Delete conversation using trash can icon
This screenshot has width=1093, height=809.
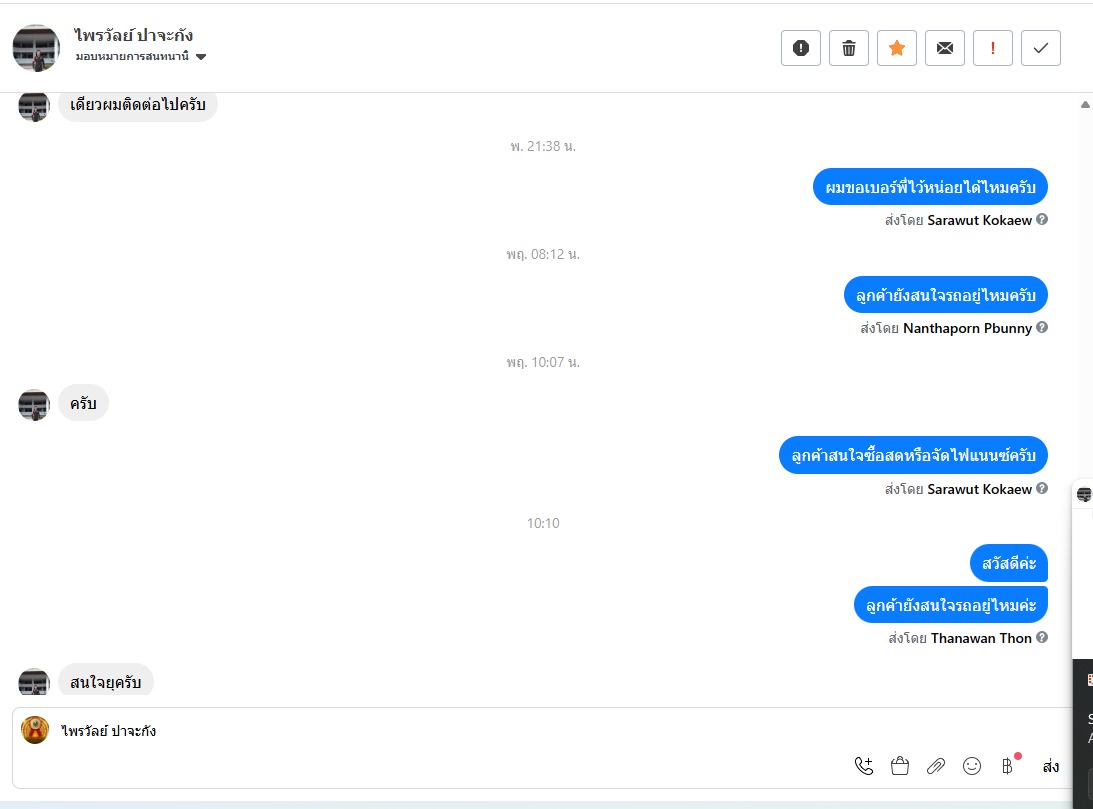pos(848,48)
